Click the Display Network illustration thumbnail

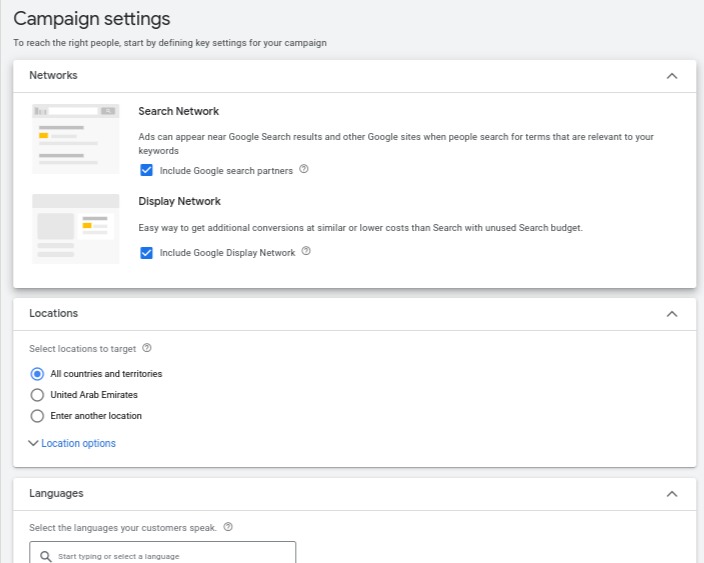pos(75,229)
